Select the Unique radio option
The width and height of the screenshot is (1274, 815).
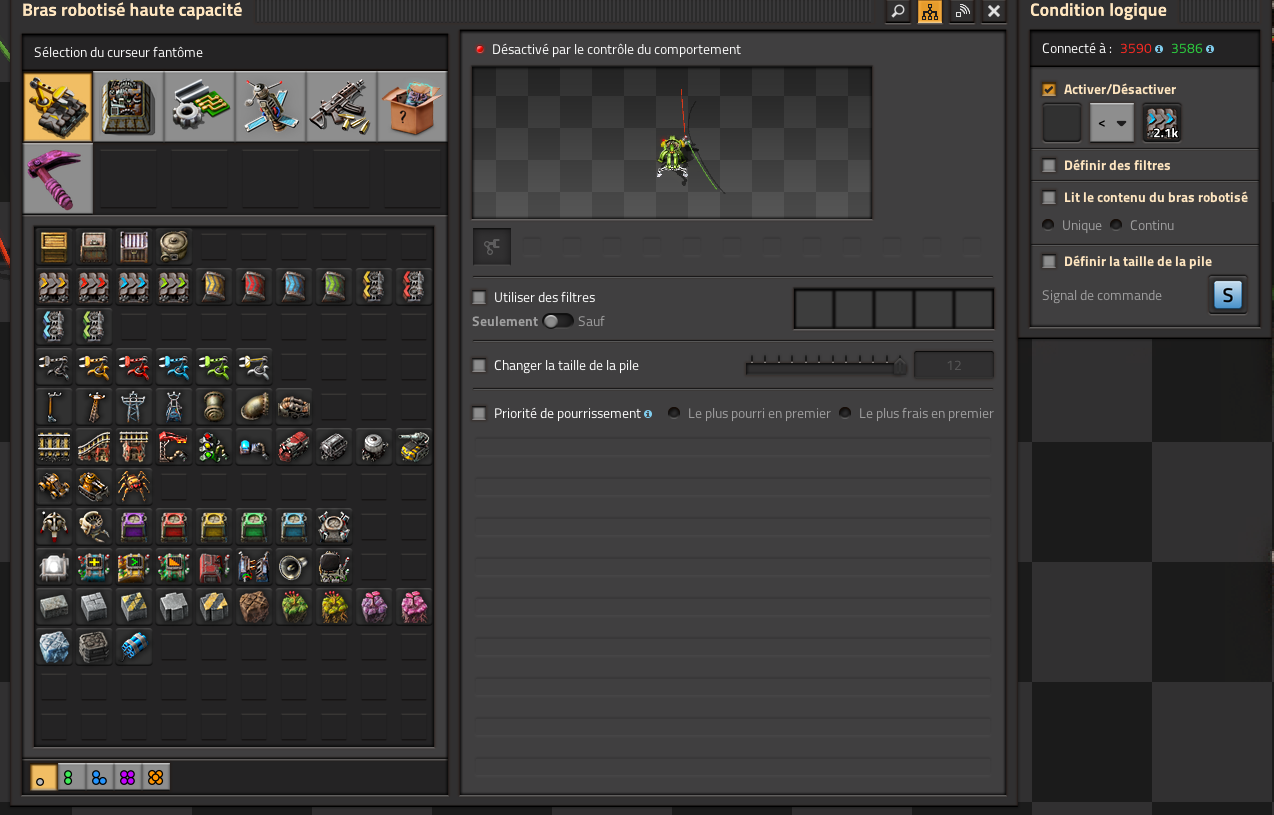click(1048, 225)
